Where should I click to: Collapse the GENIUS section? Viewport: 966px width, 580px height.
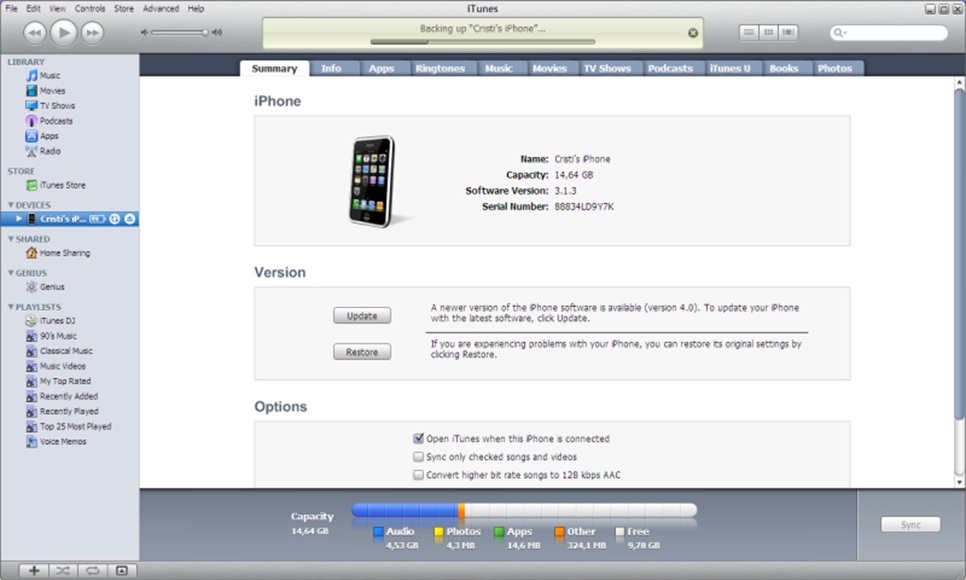tap(10, 272)
